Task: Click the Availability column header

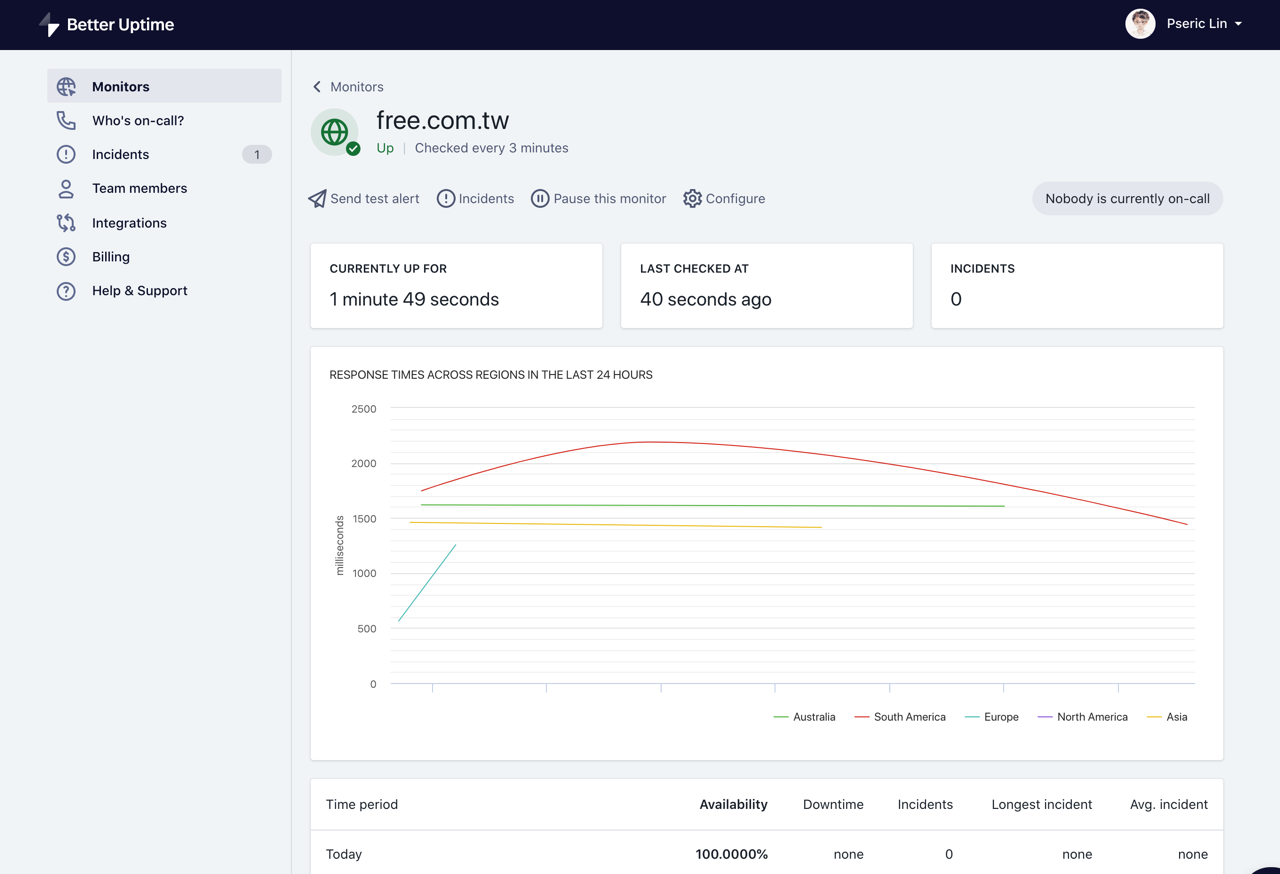Action: (733, 804)
